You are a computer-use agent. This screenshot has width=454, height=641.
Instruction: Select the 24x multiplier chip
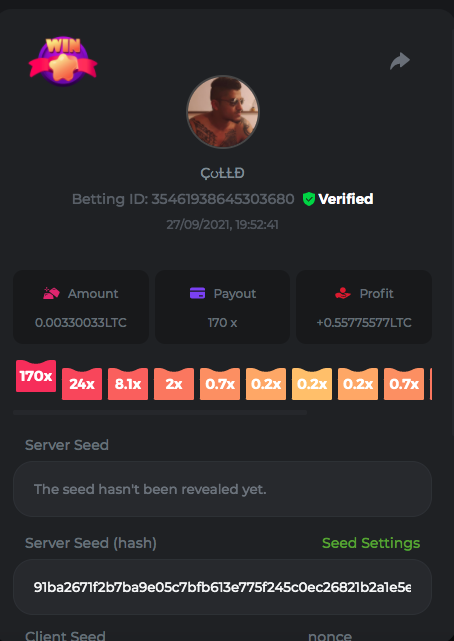point(82,383)
